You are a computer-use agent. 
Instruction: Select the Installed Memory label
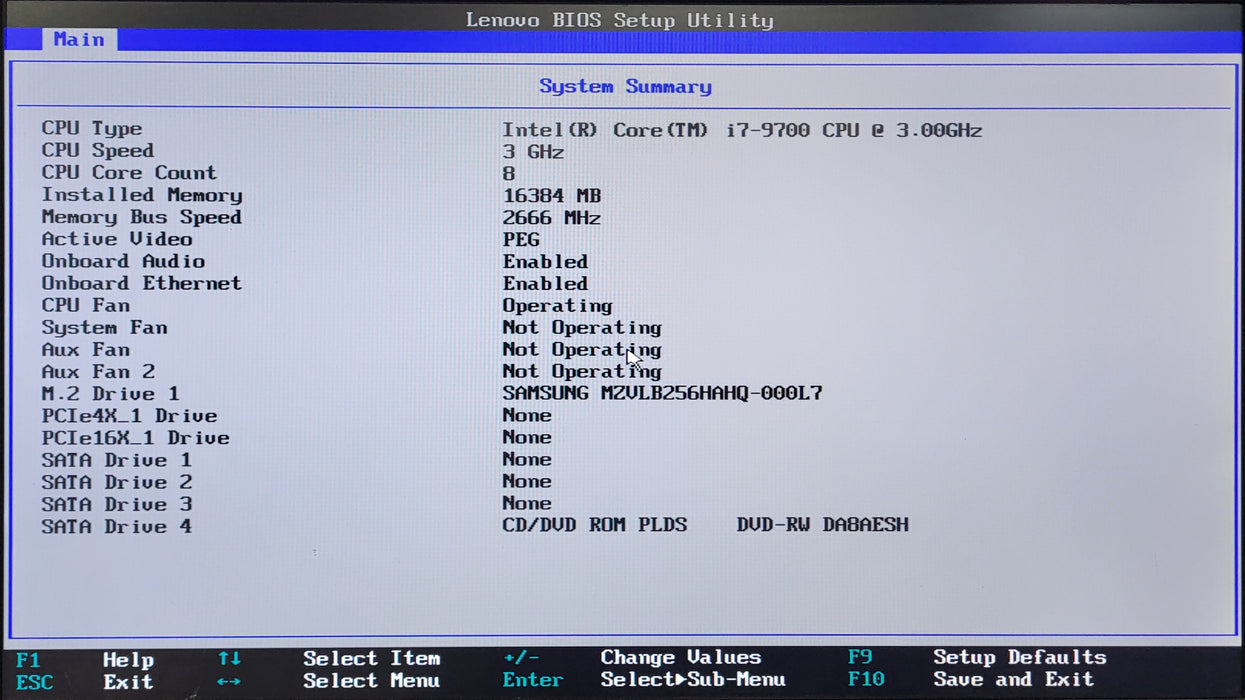(x=142, y=195)
